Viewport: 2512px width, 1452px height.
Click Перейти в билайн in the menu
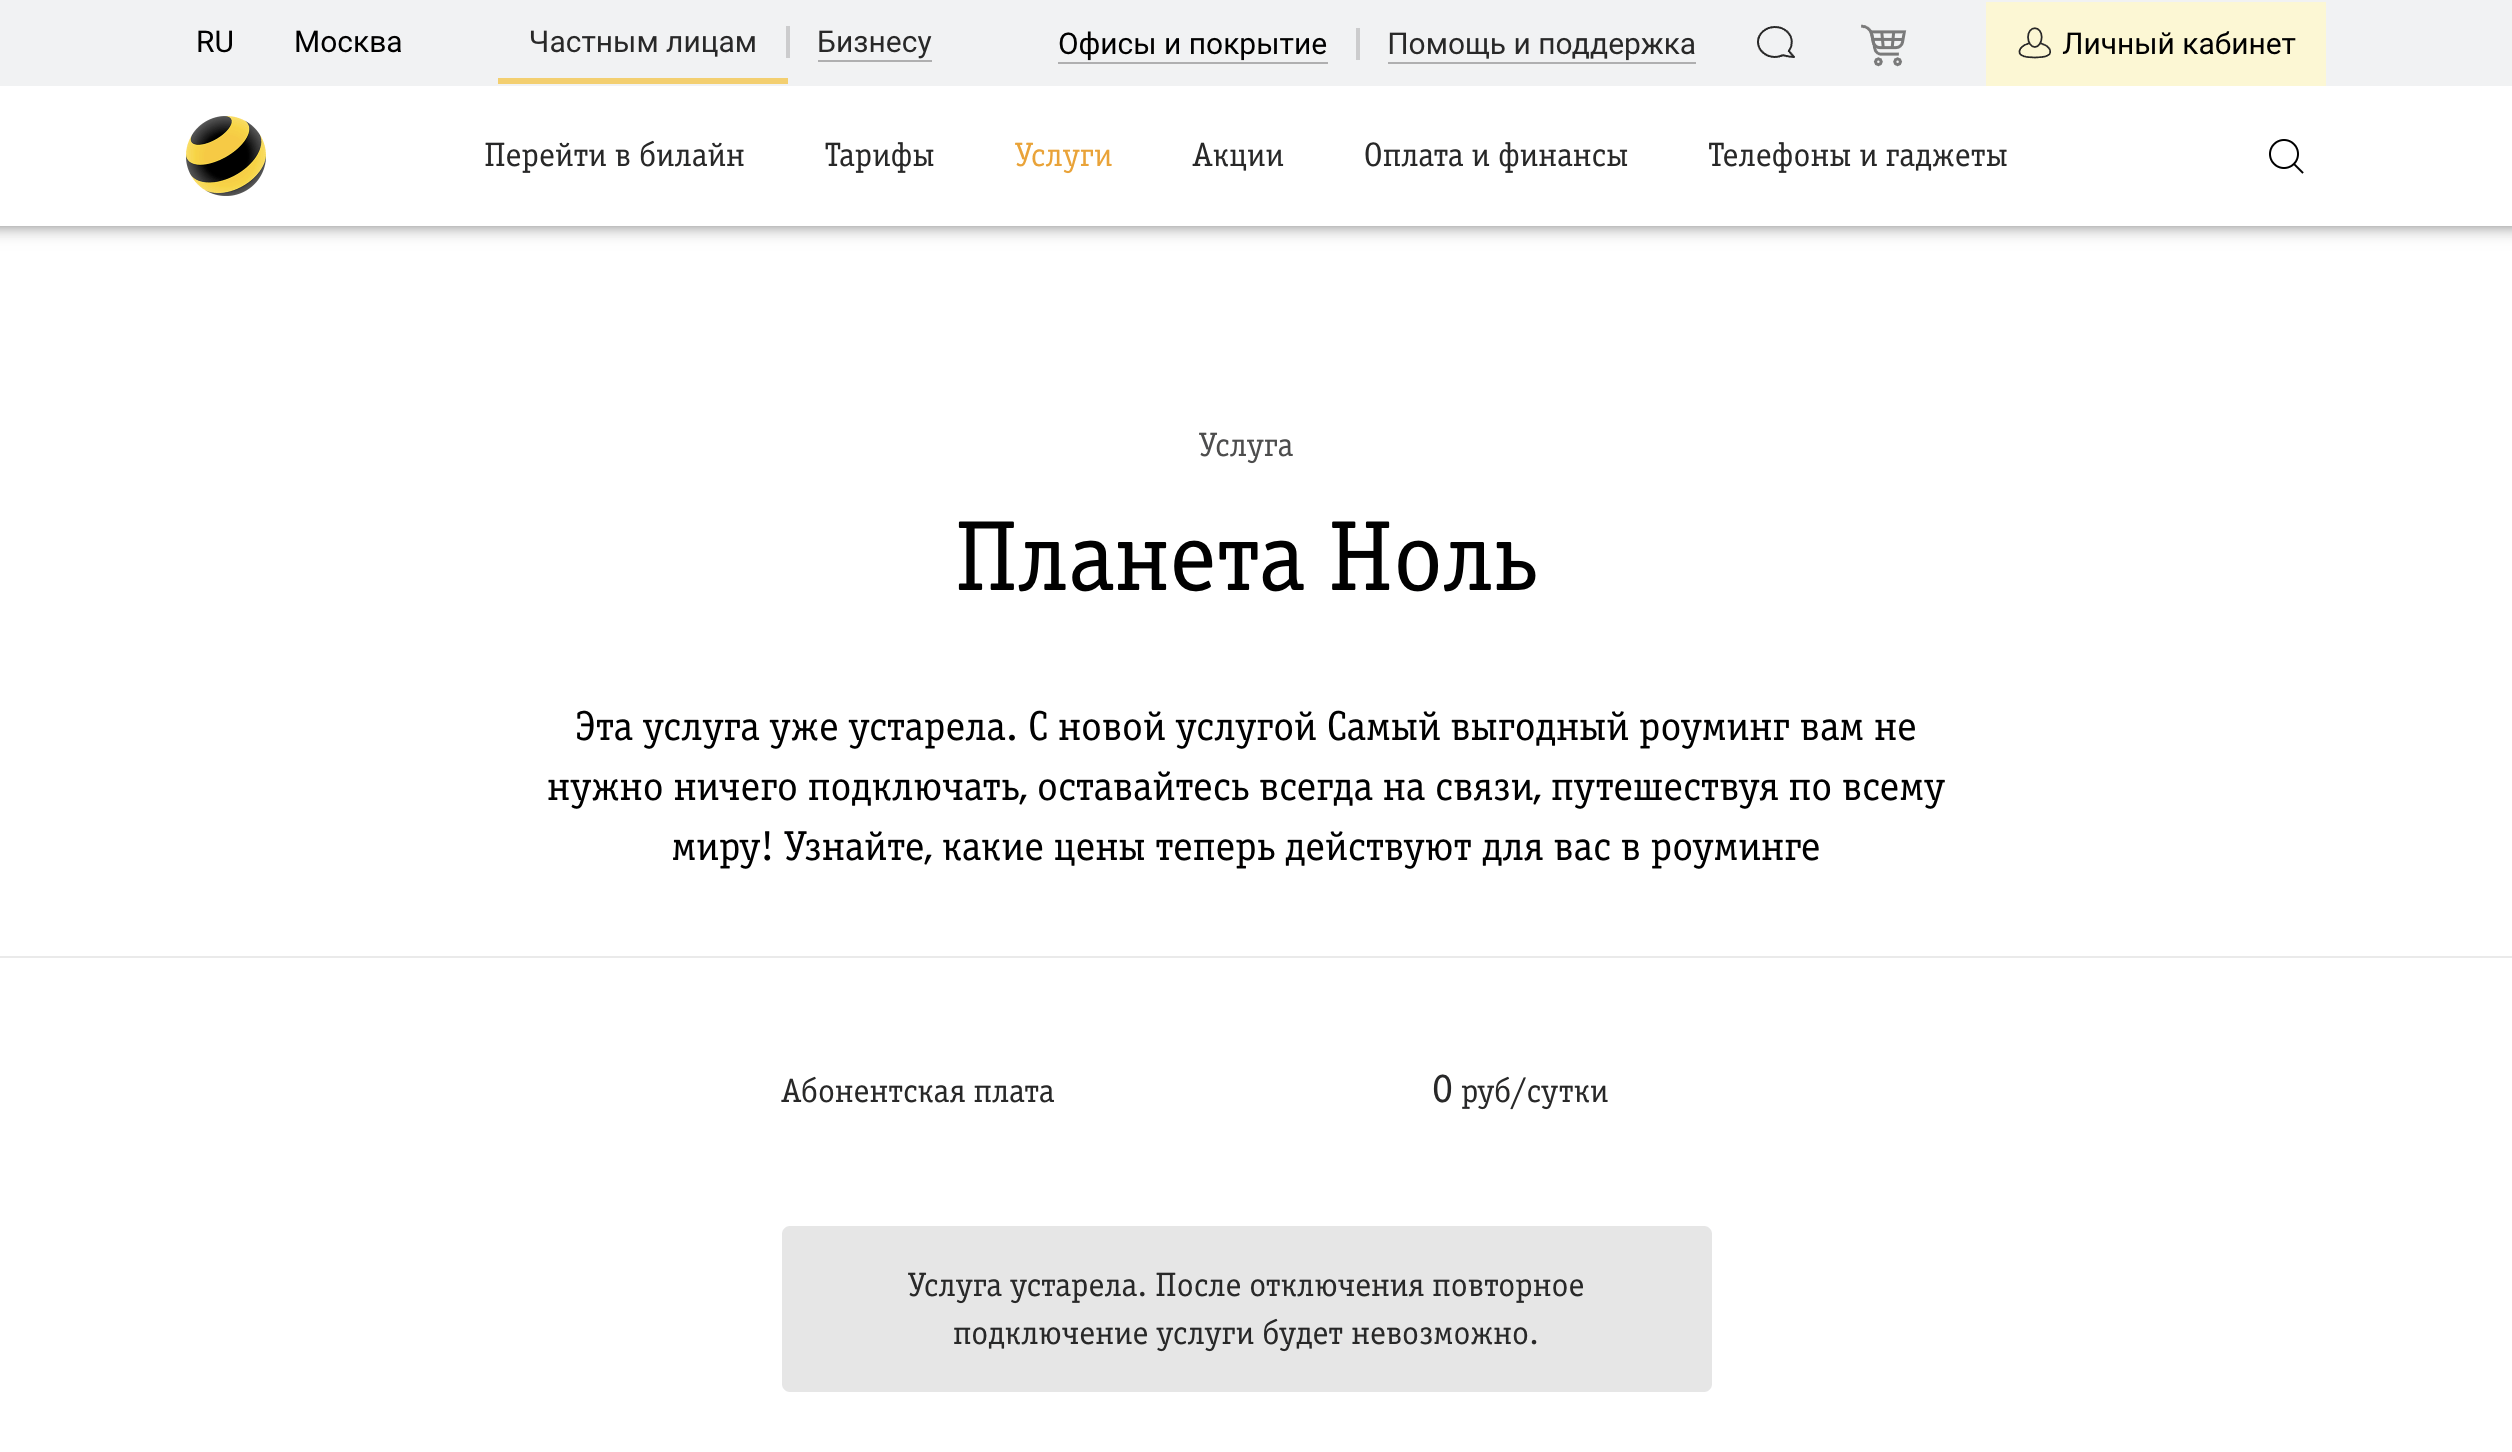[x=614, y=156]
